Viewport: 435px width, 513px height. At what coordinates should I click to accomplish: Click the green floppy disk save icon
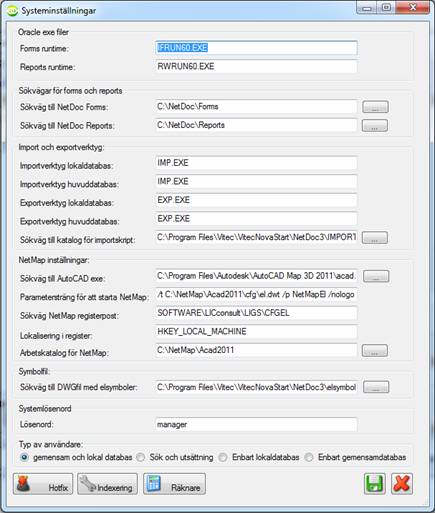375,484
